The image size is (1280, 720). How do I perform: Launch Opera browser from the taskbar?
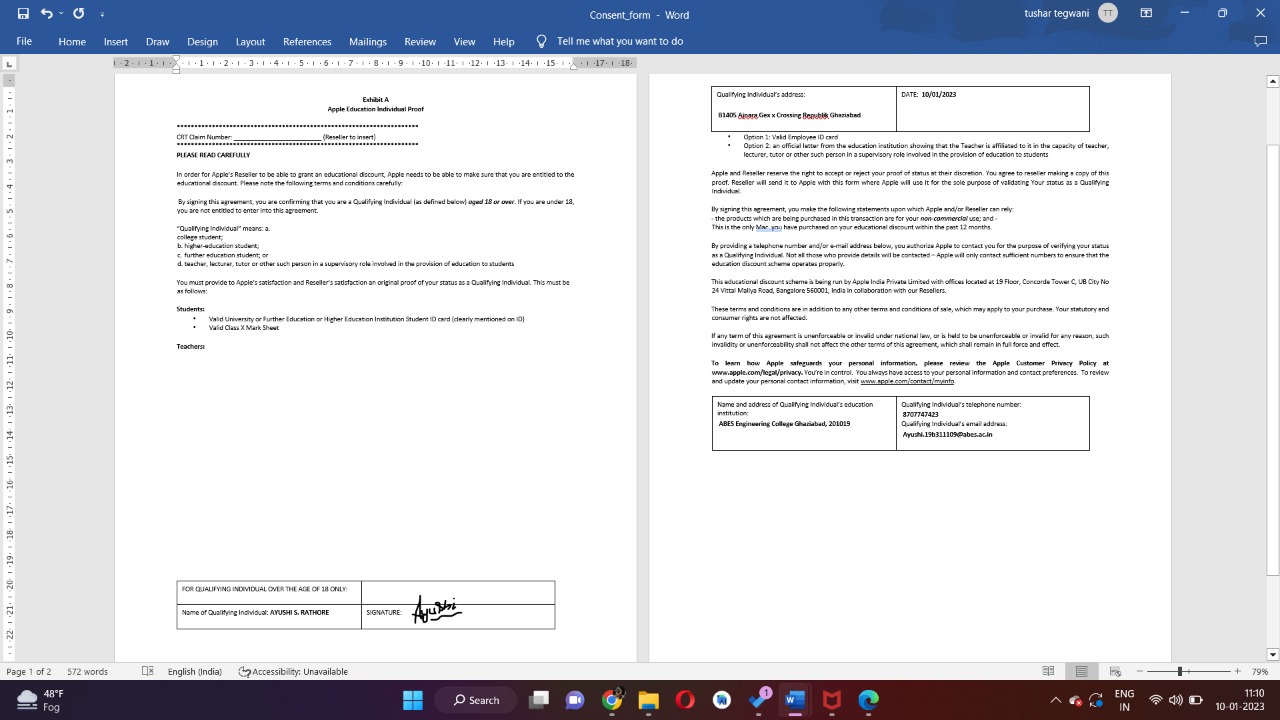685,700
